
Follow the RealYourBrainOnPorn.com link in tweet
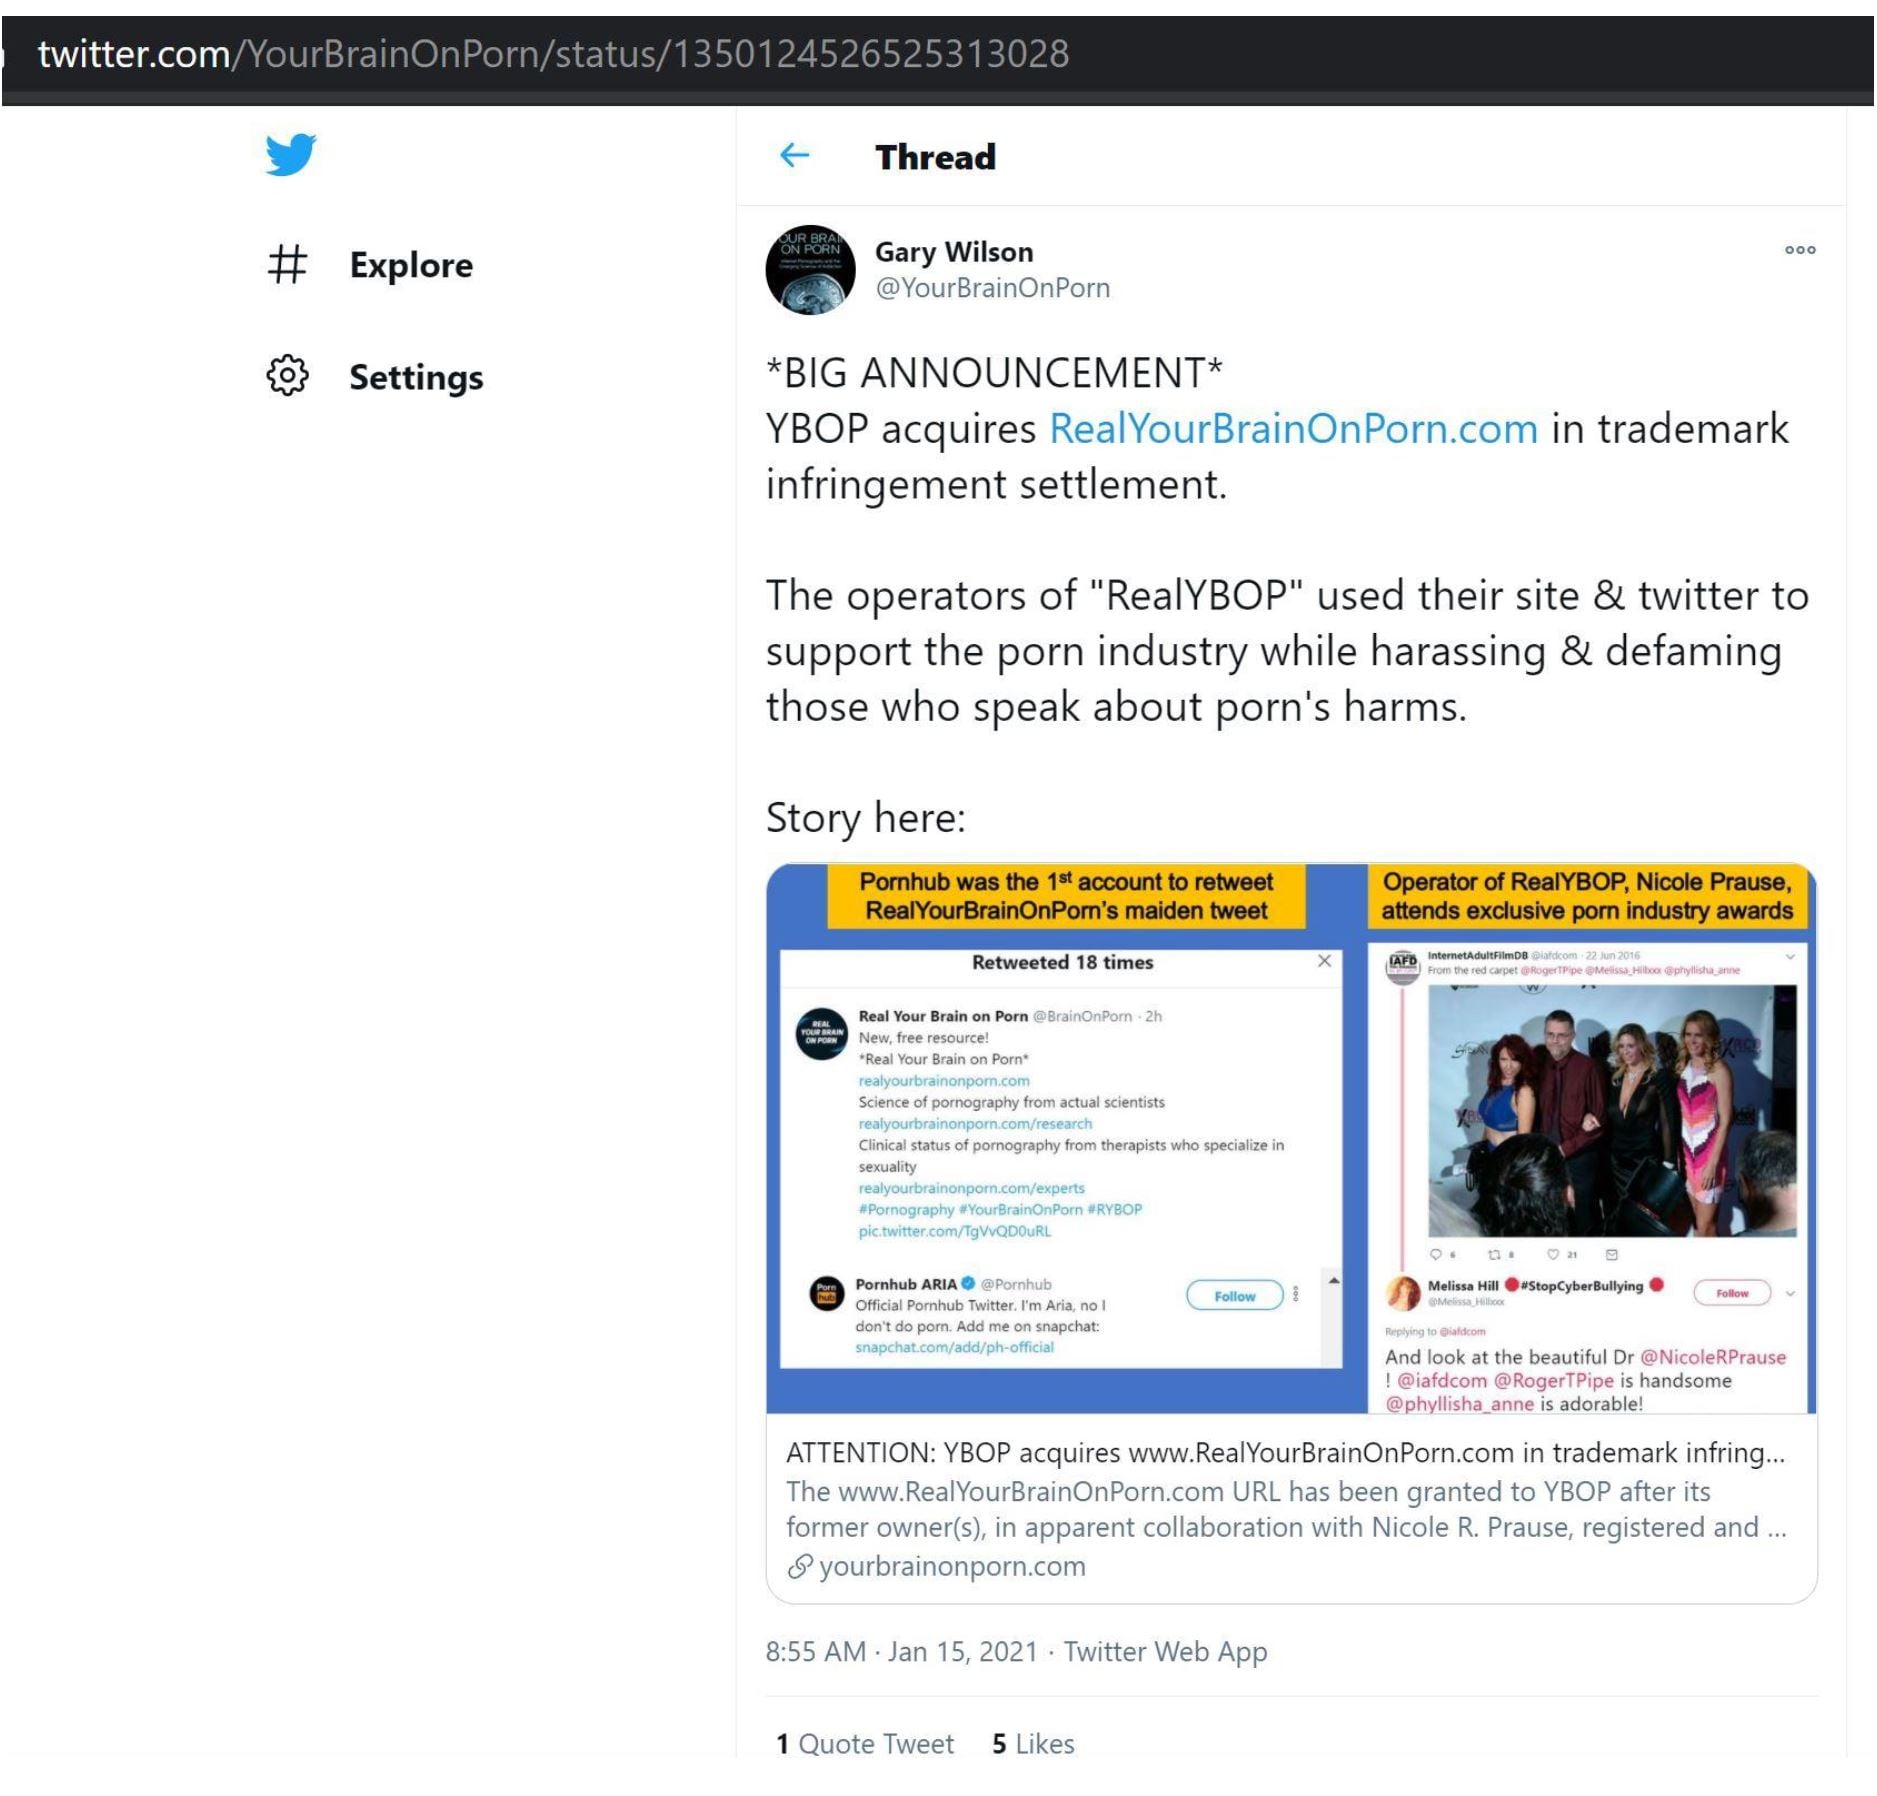click(1292, 429)
